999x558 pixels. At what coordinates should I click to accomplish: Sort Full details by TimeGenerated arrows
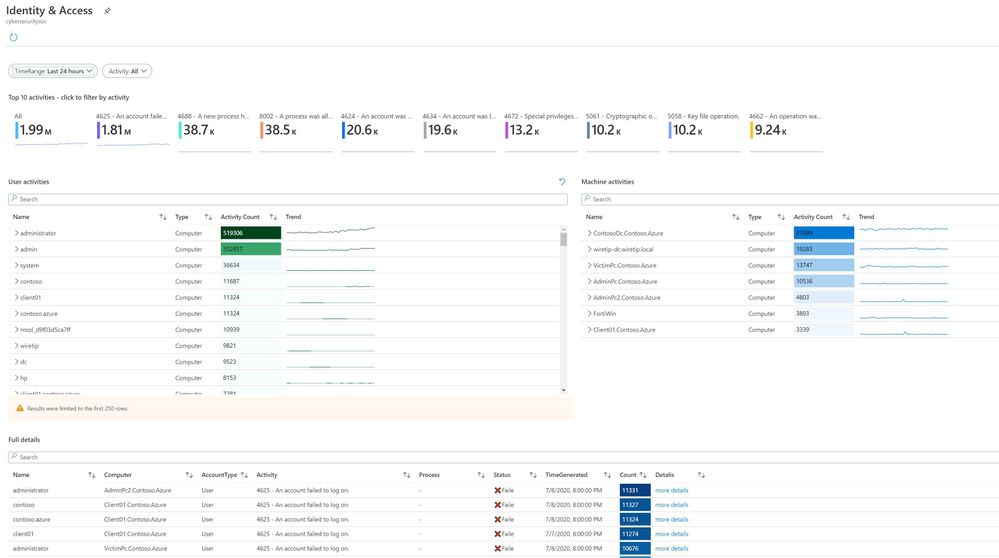click(x=608, y=475)
